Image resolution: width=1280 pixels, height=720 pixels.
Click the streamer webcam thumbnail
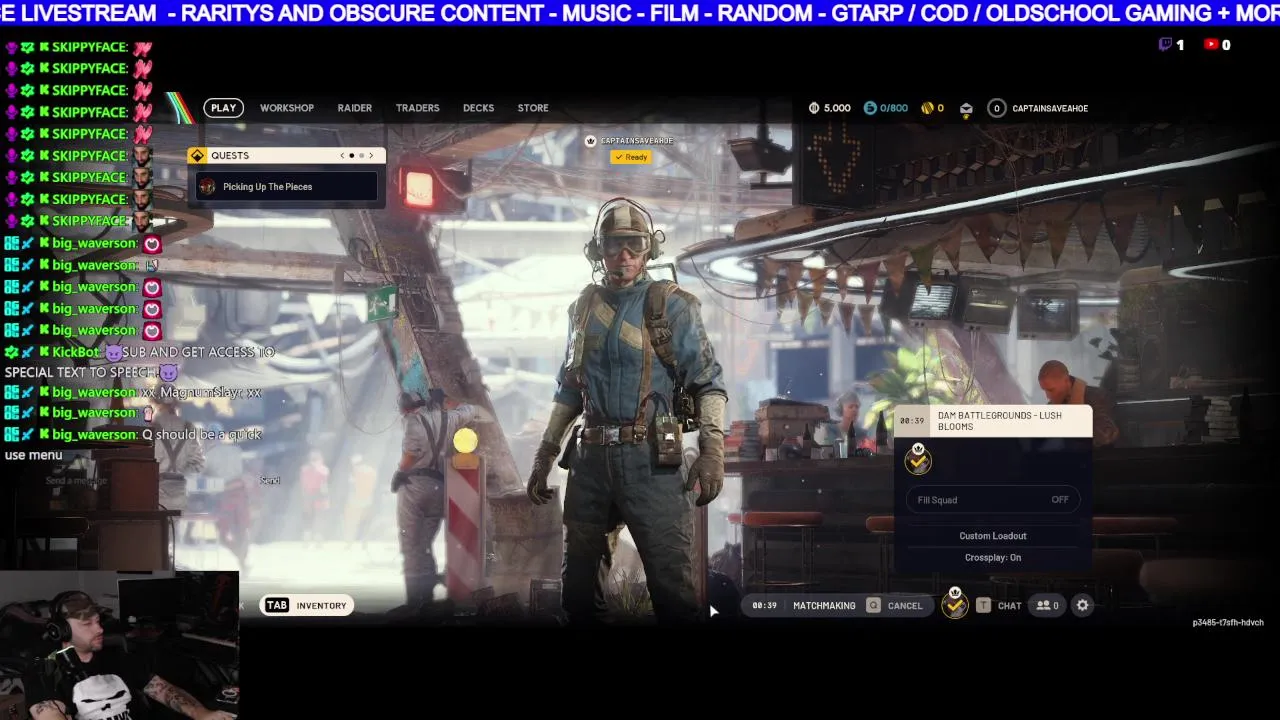coord(119,646)
